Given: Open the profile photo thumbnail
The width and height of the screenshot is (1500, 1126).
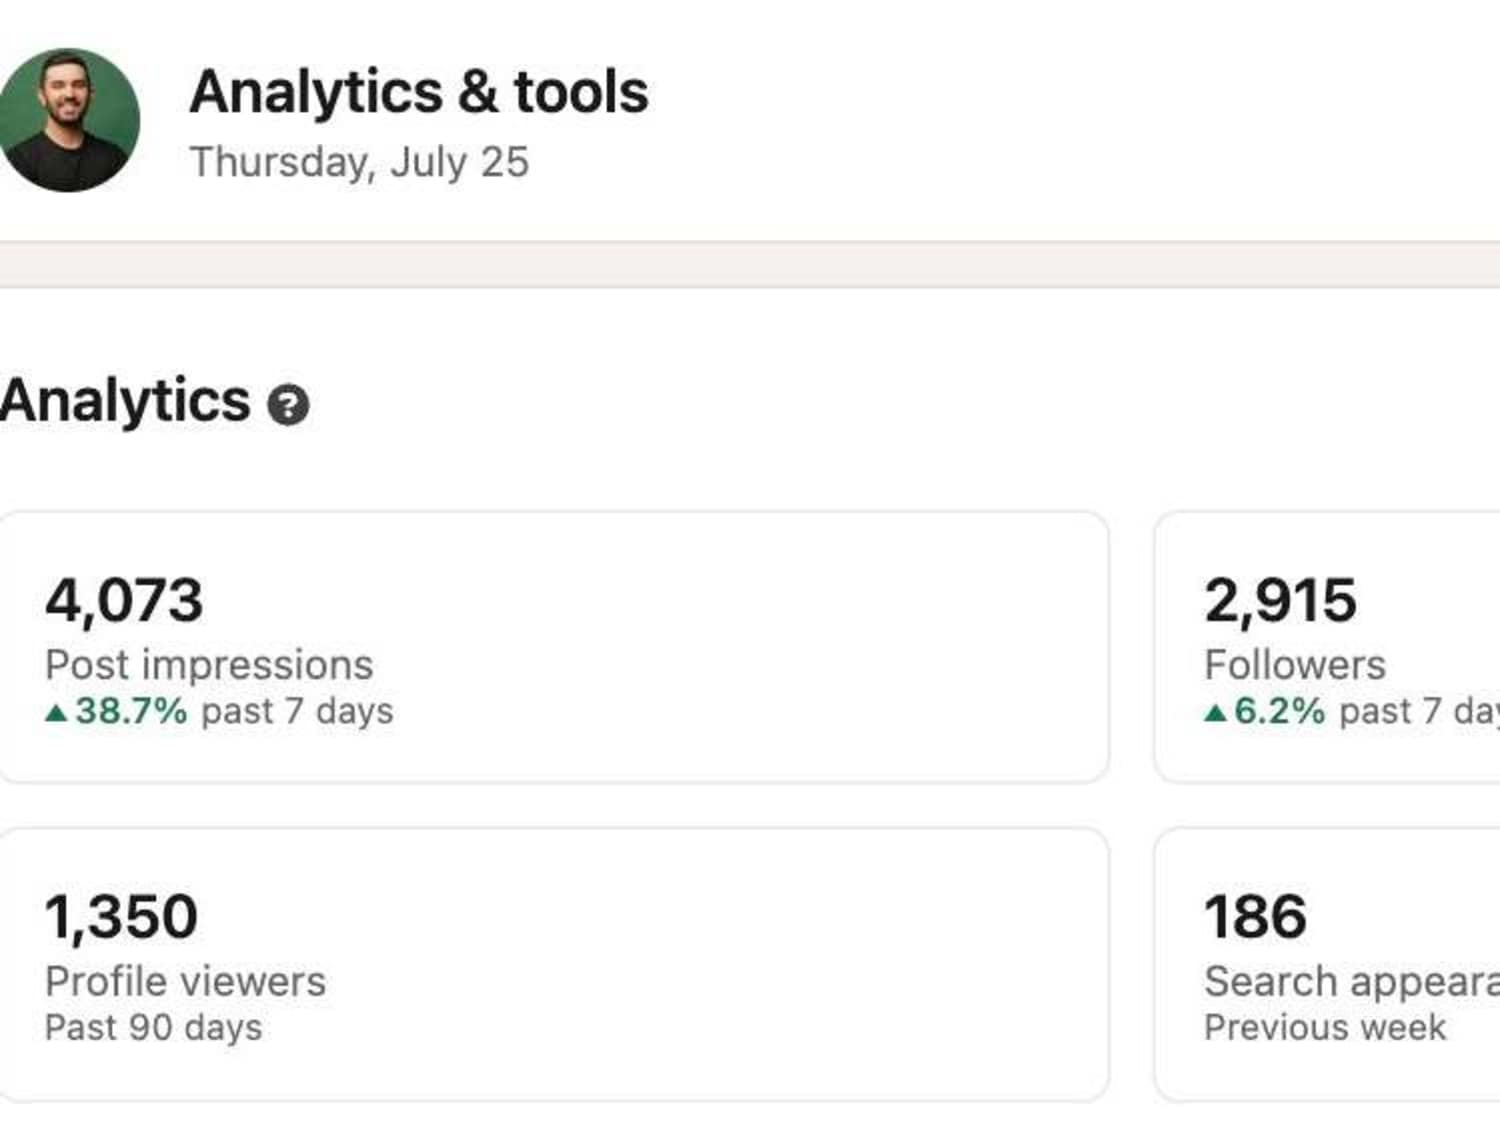Looking at the screenshot, I should tap(68, 120).
